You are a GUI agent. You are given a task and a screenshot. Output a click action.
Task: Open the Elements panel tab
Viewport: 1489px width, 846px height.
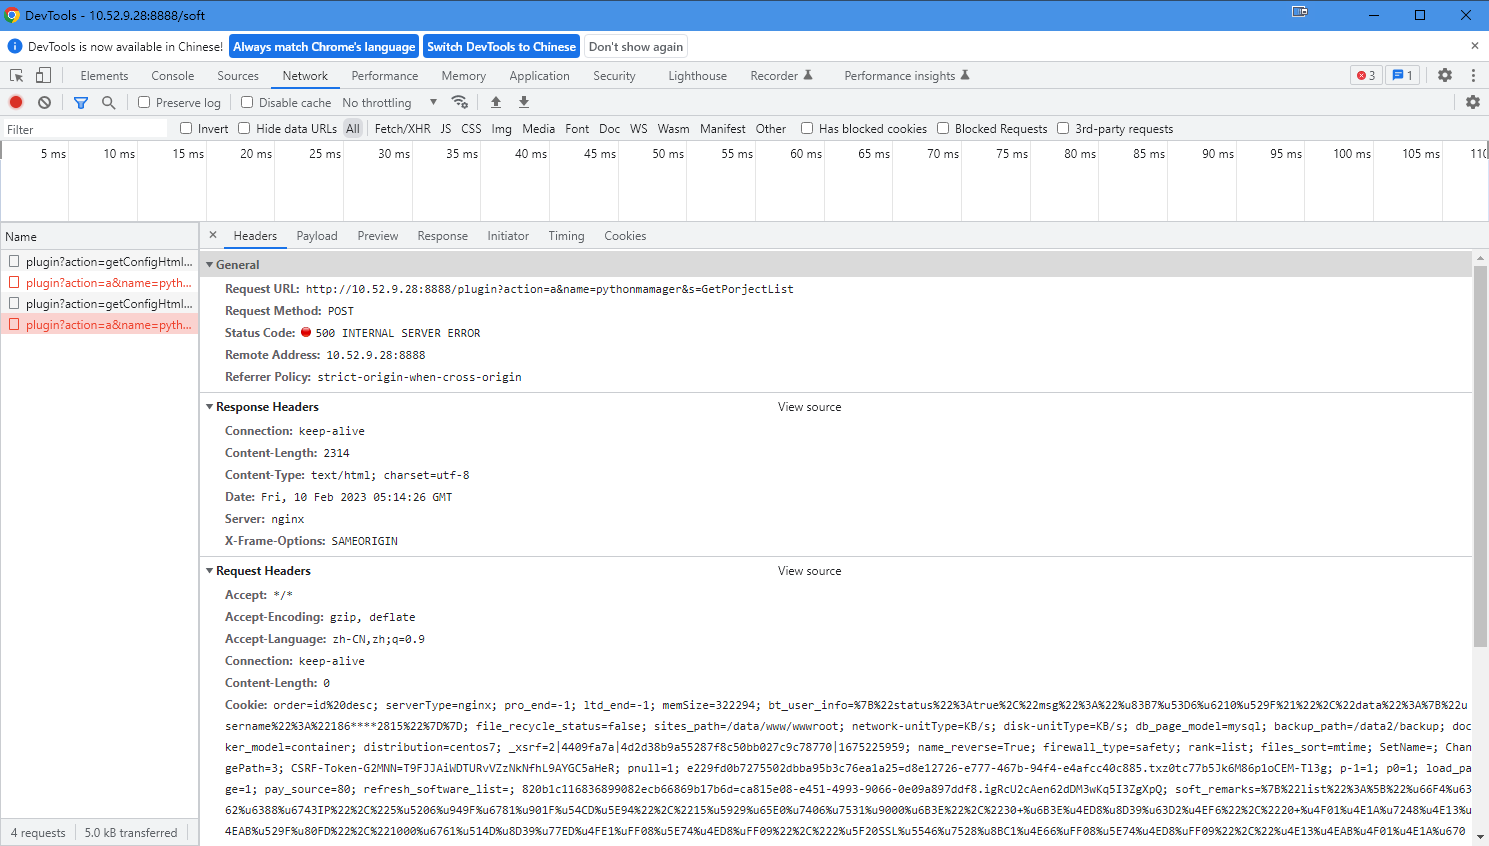pyautogui.click(x=104, y=76)
